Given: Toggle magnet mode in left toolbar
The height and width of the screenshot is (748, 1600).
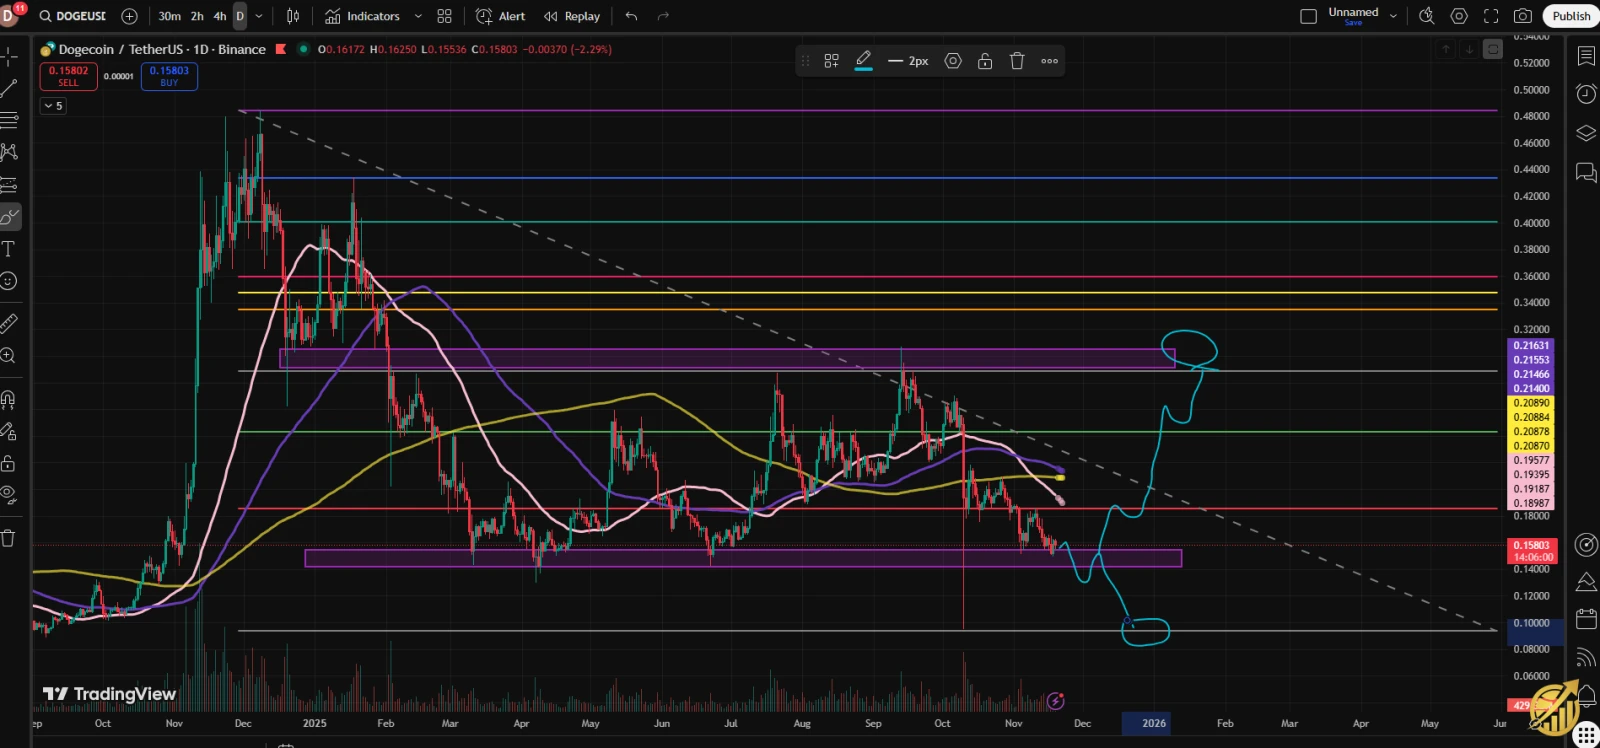Looking at the screenshot, I should click(9, 400).
